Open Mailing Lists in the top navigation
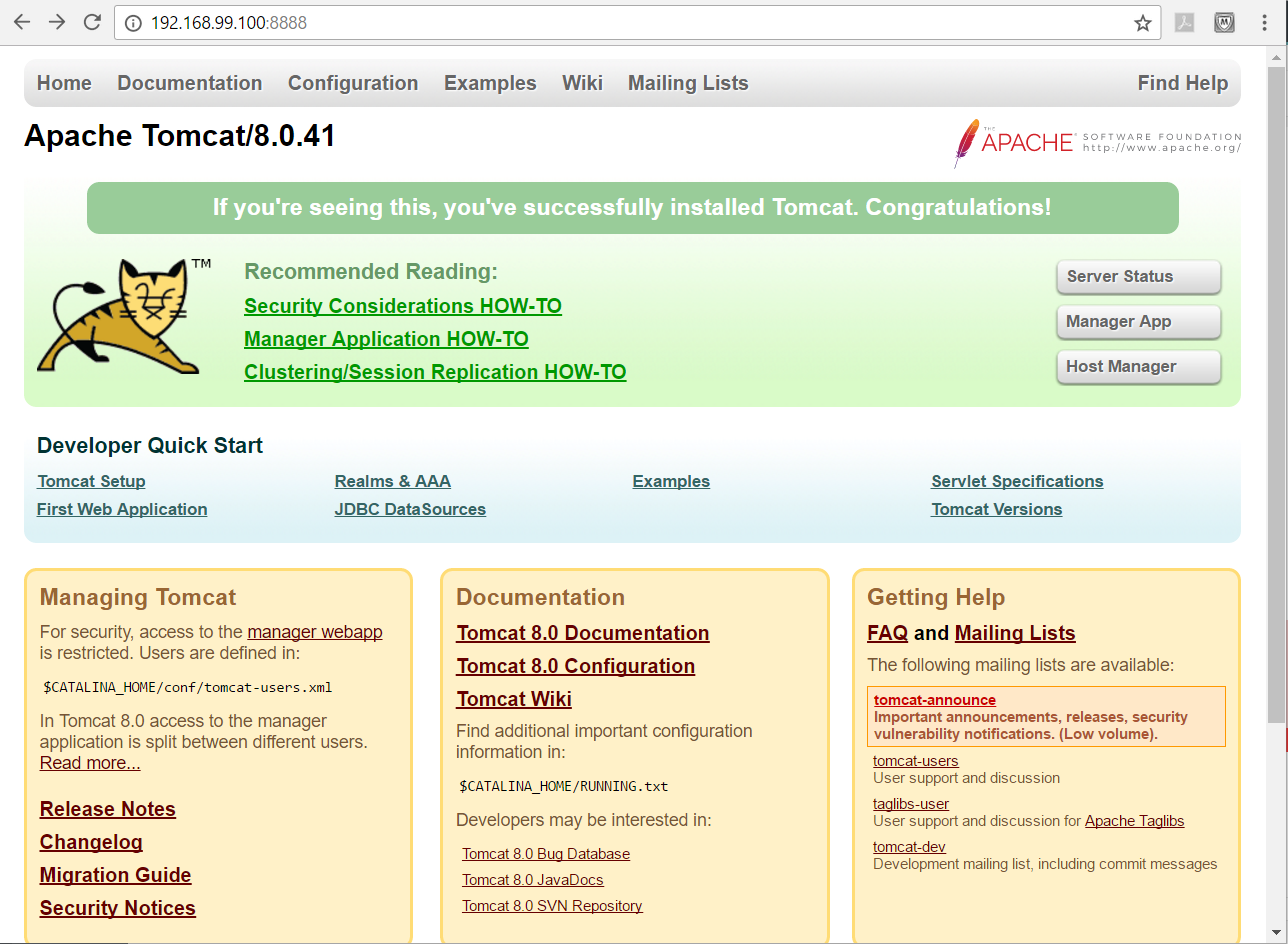The height and width of the screenshot is (944, 1288). [x=688, y=83]
